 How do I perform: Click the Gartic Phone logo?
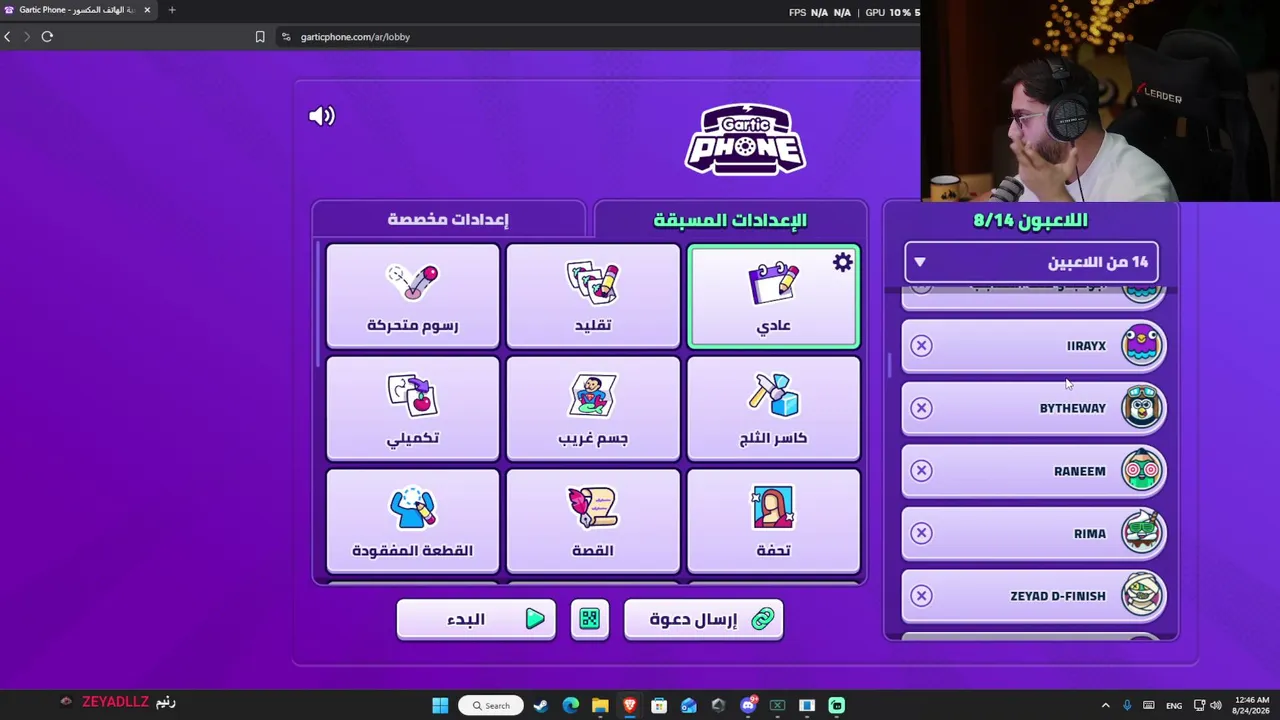coord(745,139)
